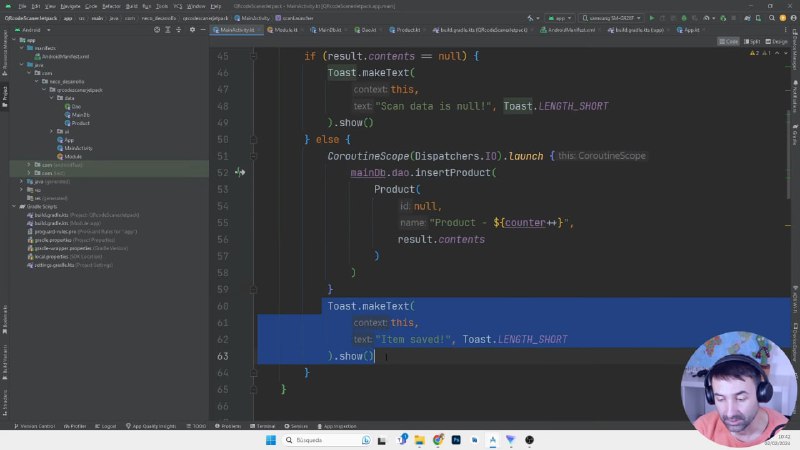Open Project panel gear options
800x450 pixels.
coord(192,30)
